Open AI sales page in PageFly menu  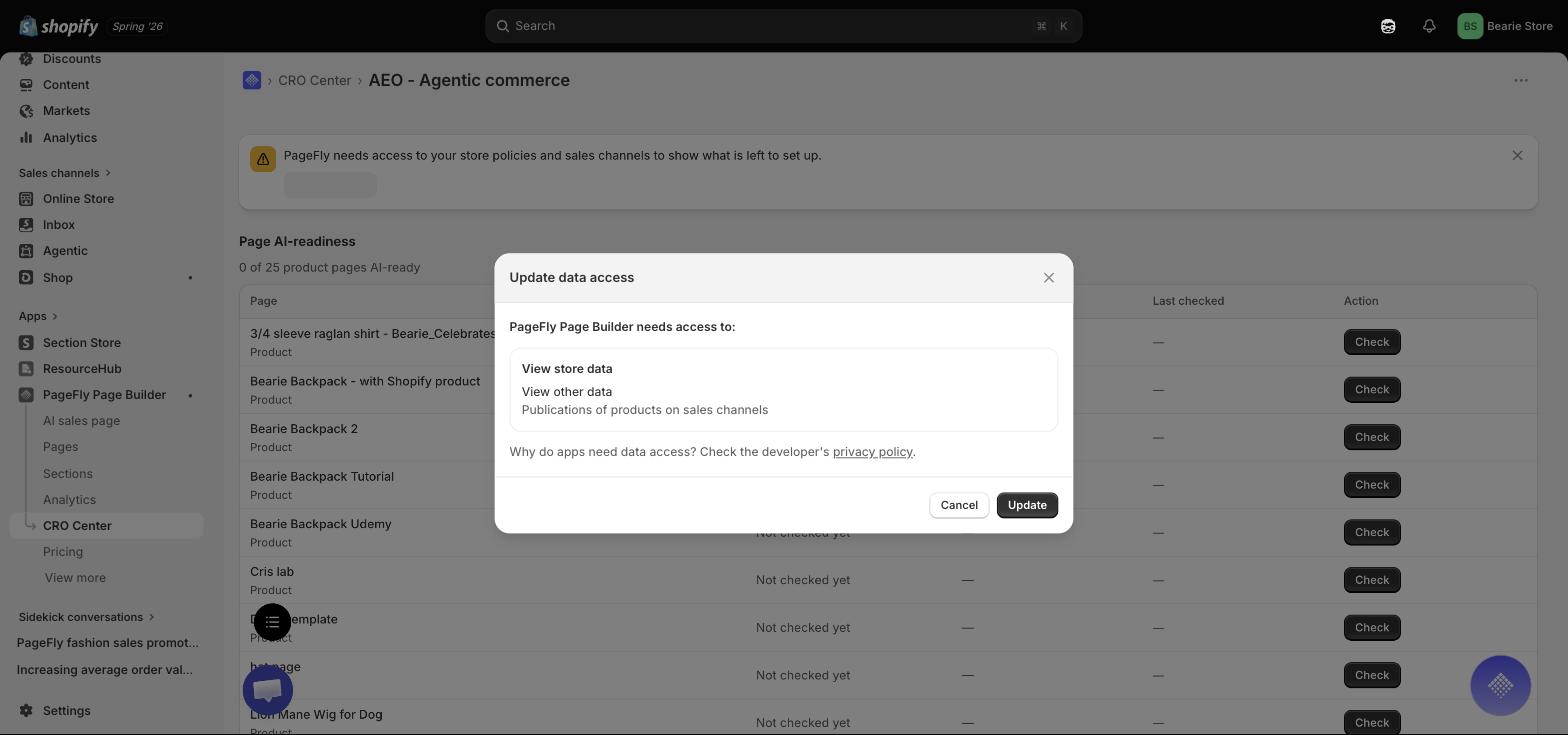pos(81,421)
